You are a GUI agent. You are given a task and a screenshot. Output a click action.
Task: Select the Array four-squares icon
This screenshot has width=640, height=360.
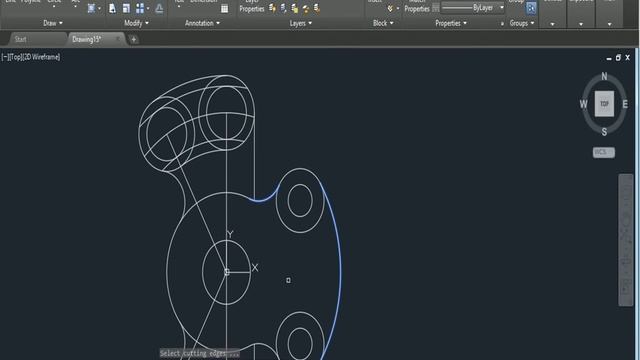click(140, 8)
